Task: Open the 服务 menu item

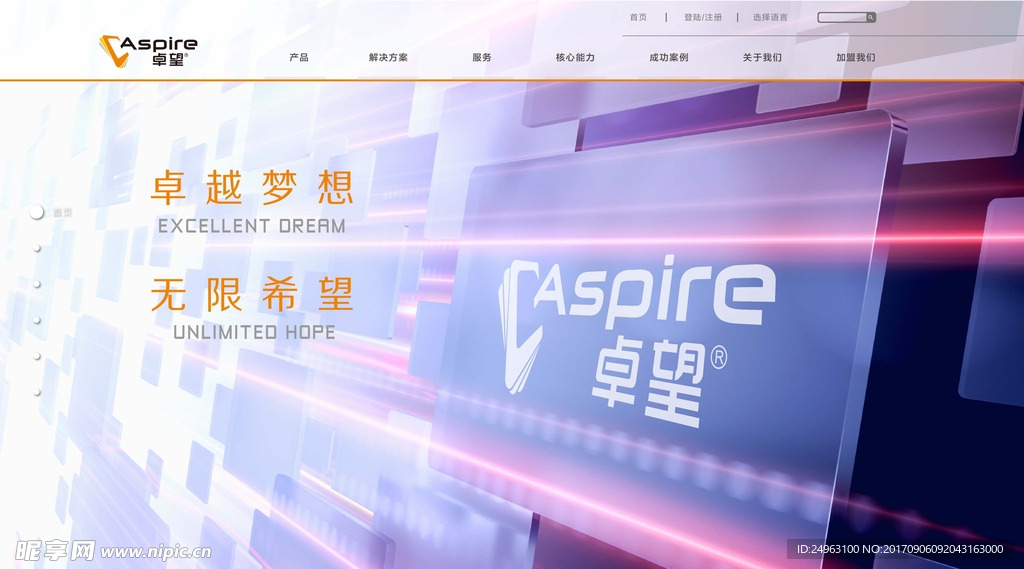Action: 482,57
